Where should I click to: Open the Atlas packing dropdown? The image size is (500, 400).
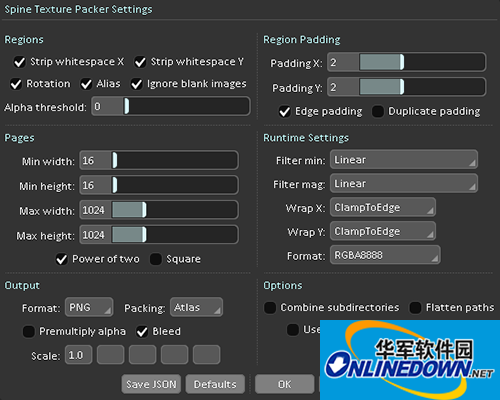tap(196, 307)
